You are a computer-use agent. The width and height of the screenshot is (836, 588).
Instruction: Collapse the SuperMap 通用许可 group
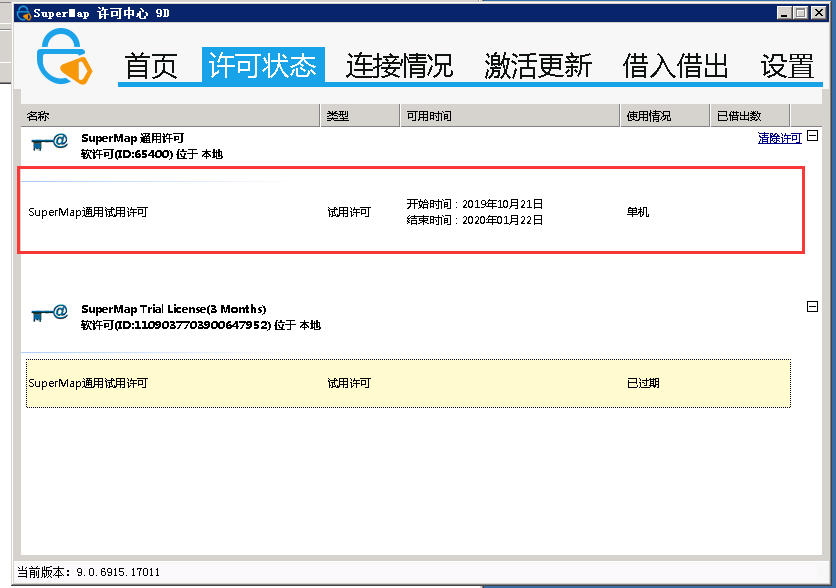coord(813,136)
